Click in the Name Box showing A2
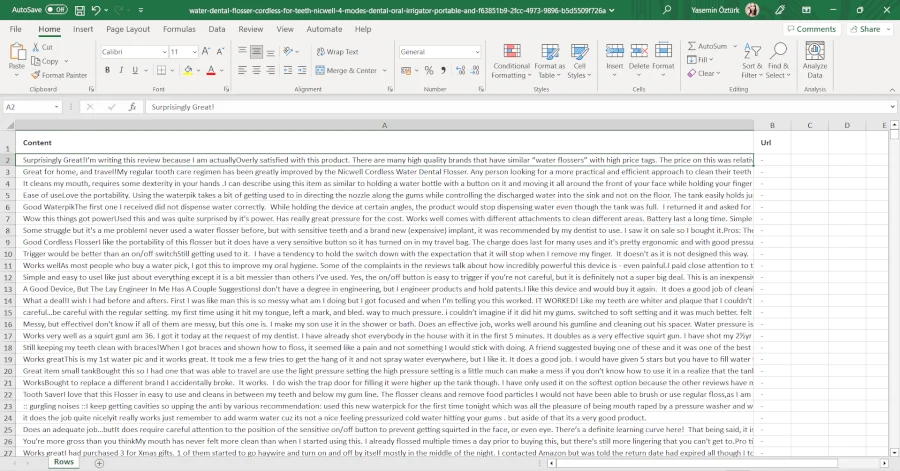Viewport: 900px width, 471px height. coord(28,107)
